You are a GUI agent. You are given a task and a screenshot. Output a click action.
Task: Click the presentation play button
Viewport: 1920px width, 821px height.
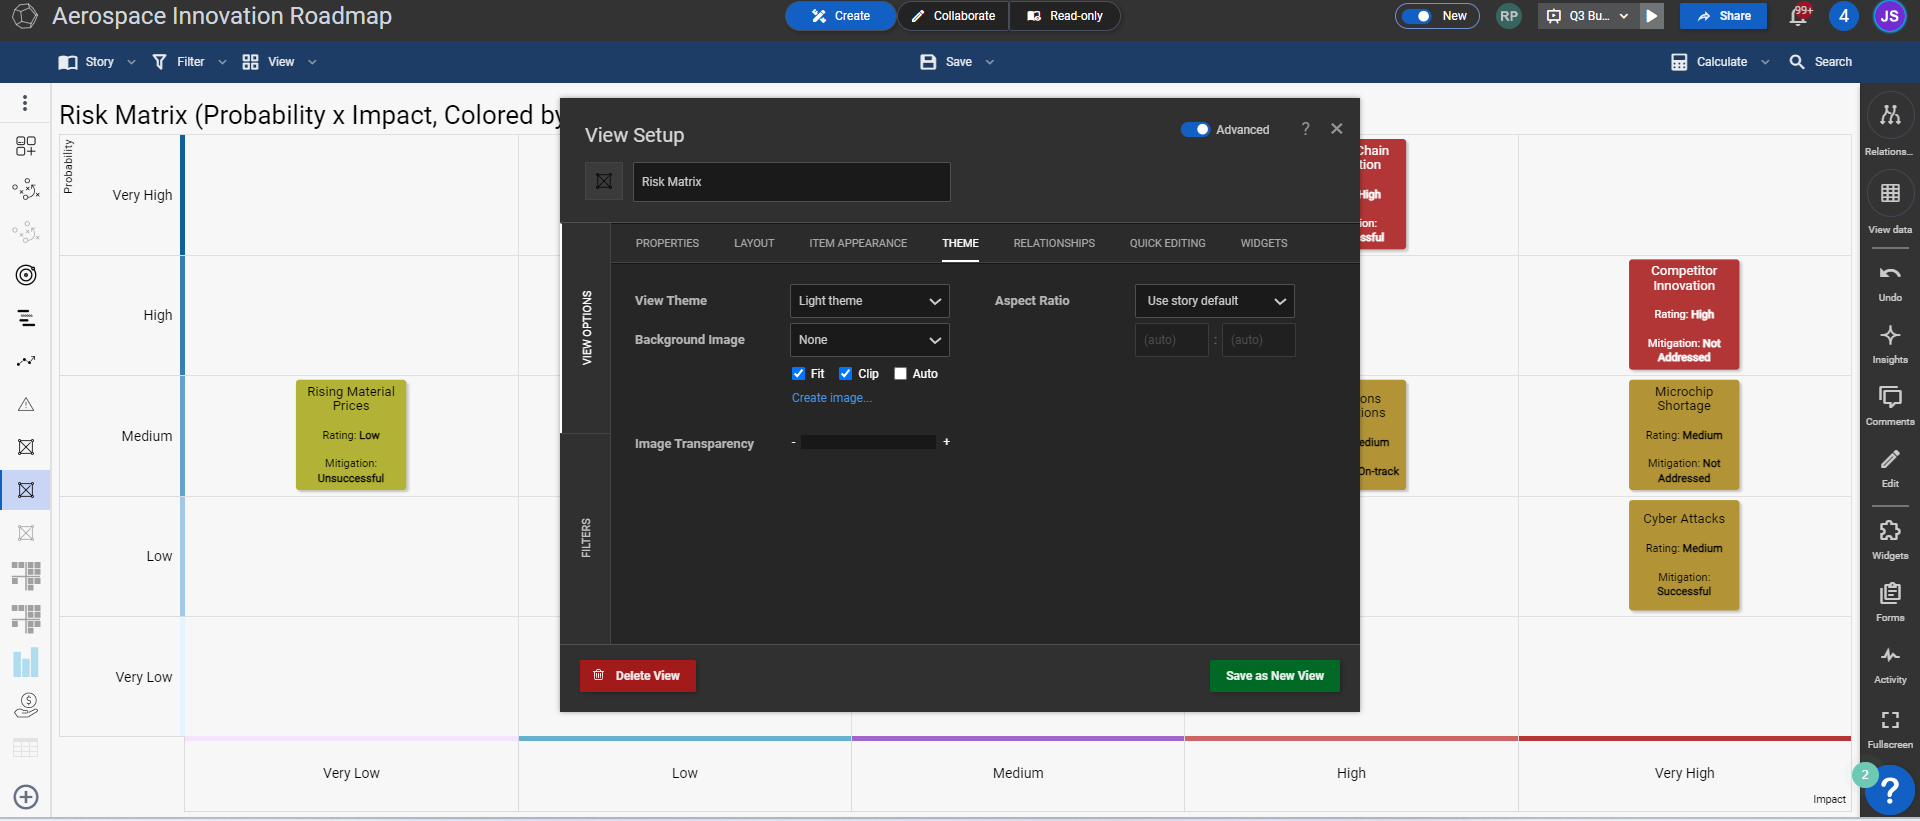coord(1652,16)
